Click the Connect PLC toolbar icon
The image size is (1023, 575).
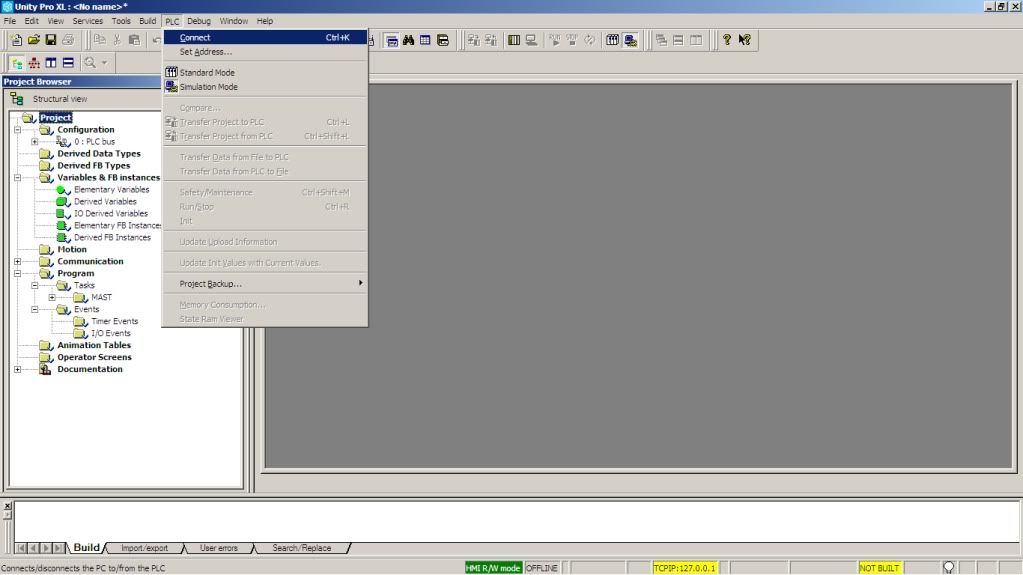click(x=514, y=40)
